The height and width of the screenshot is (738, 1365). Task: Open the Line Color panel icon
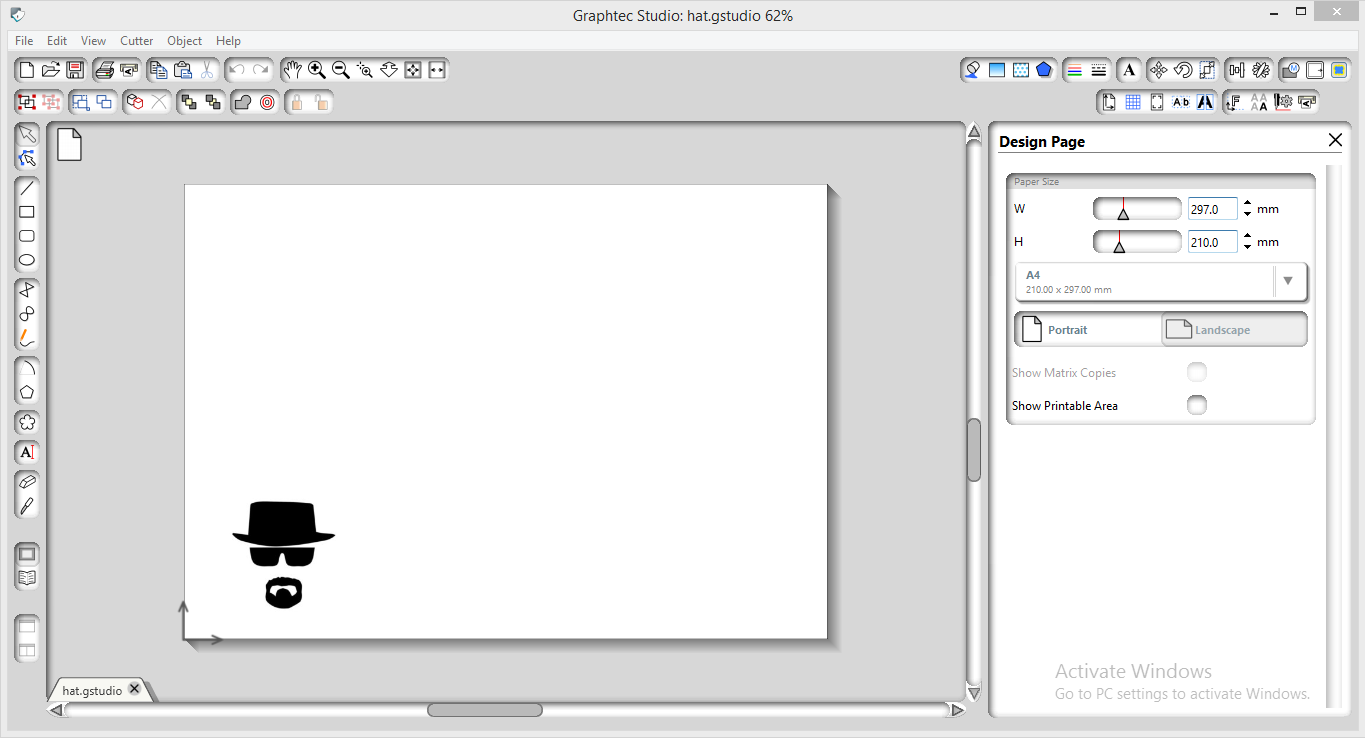(1075, 70)
